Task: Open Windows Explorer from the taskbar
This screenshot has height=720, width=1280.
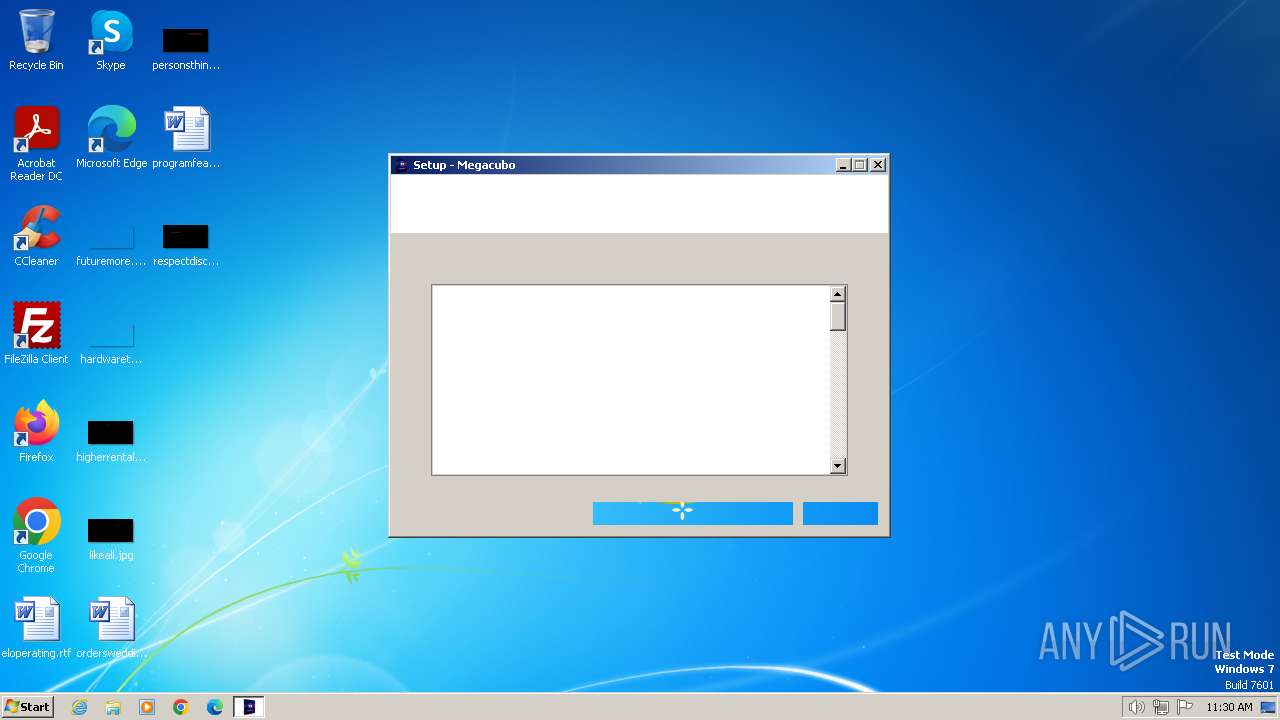Action: [x=113, y=707]
